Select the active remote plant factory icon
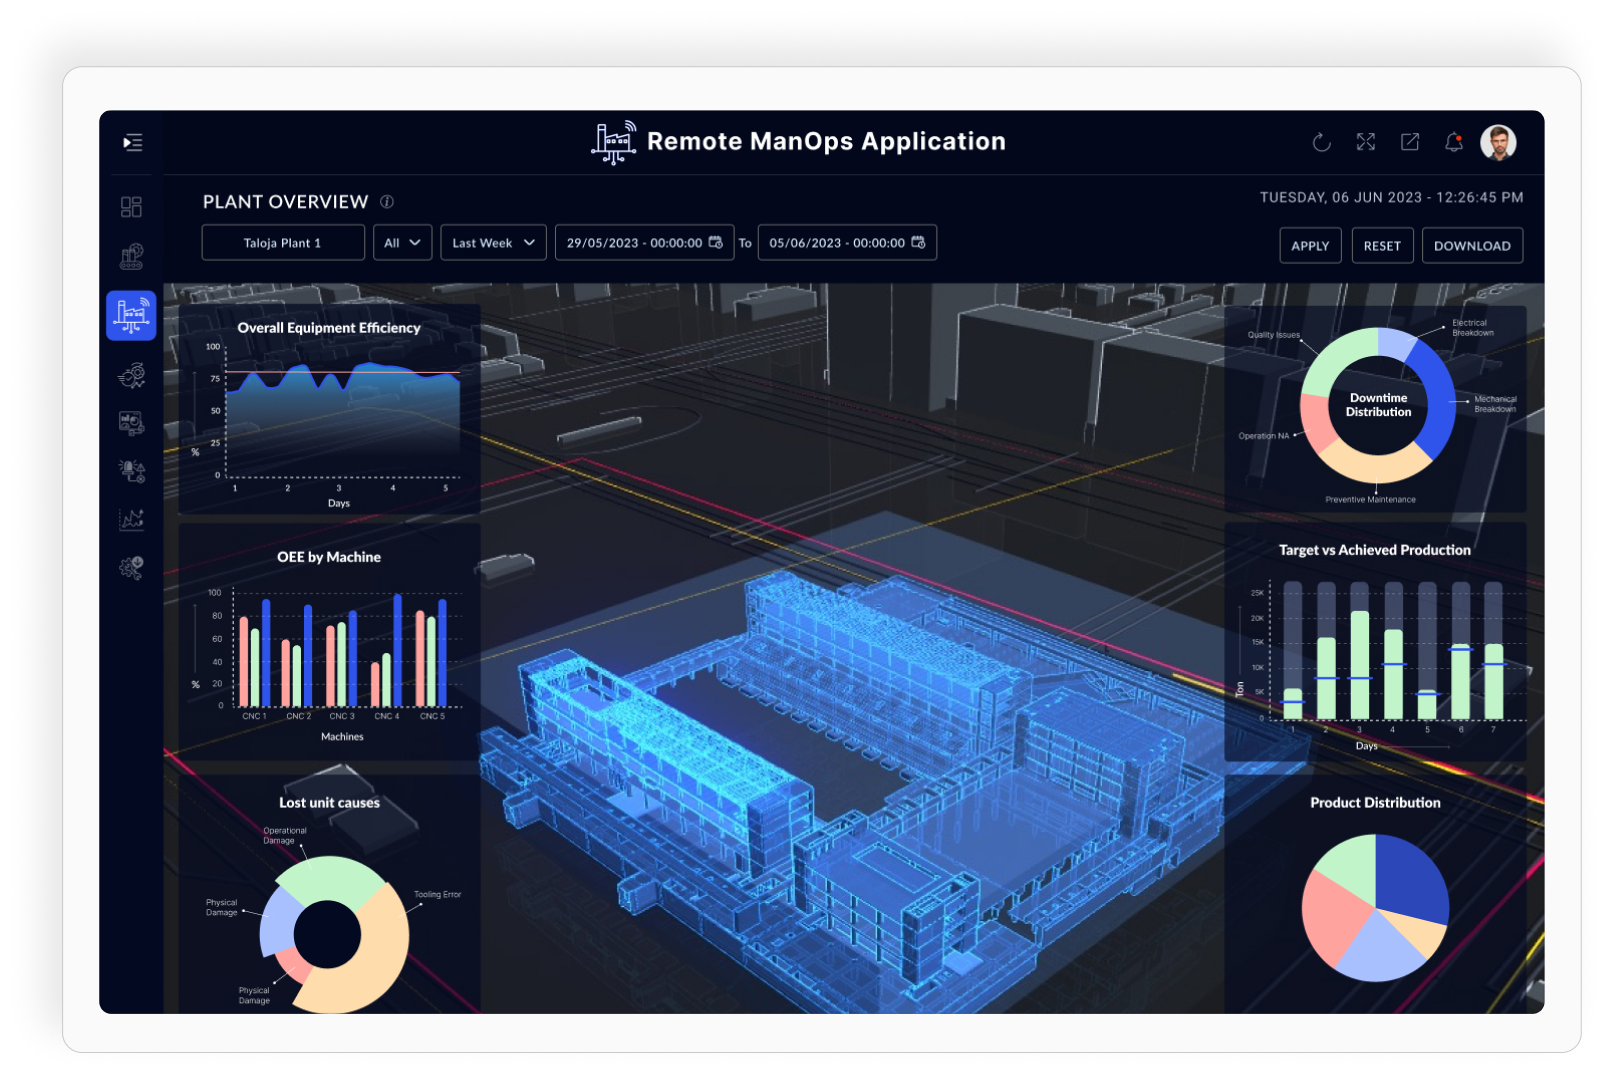Screen dimensions: 1608x1075 pyautogui.click(x=131, y=315)
